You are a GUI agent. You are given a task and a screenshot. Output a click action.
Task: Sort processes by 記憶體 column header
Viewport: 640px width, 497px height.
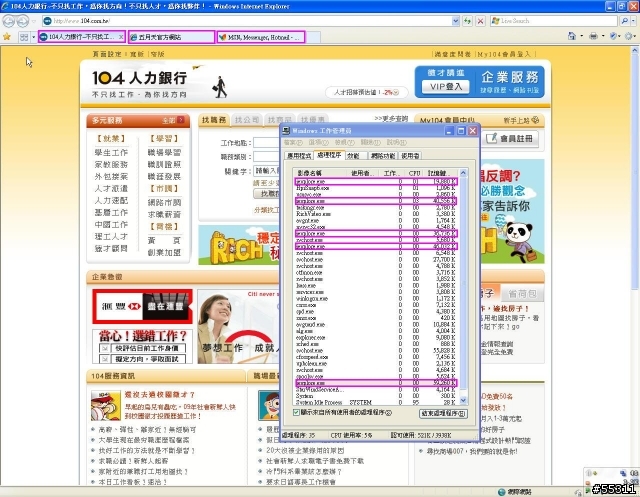pyautogui.click(x=440, y=173)
